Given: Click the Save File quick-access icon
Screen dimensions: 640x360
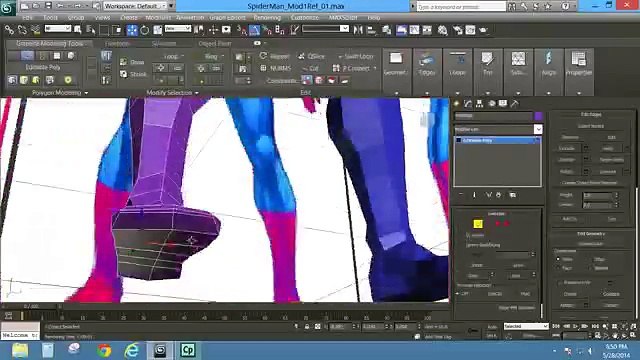Looking at the screenshot, I should (x=48, y=6).
